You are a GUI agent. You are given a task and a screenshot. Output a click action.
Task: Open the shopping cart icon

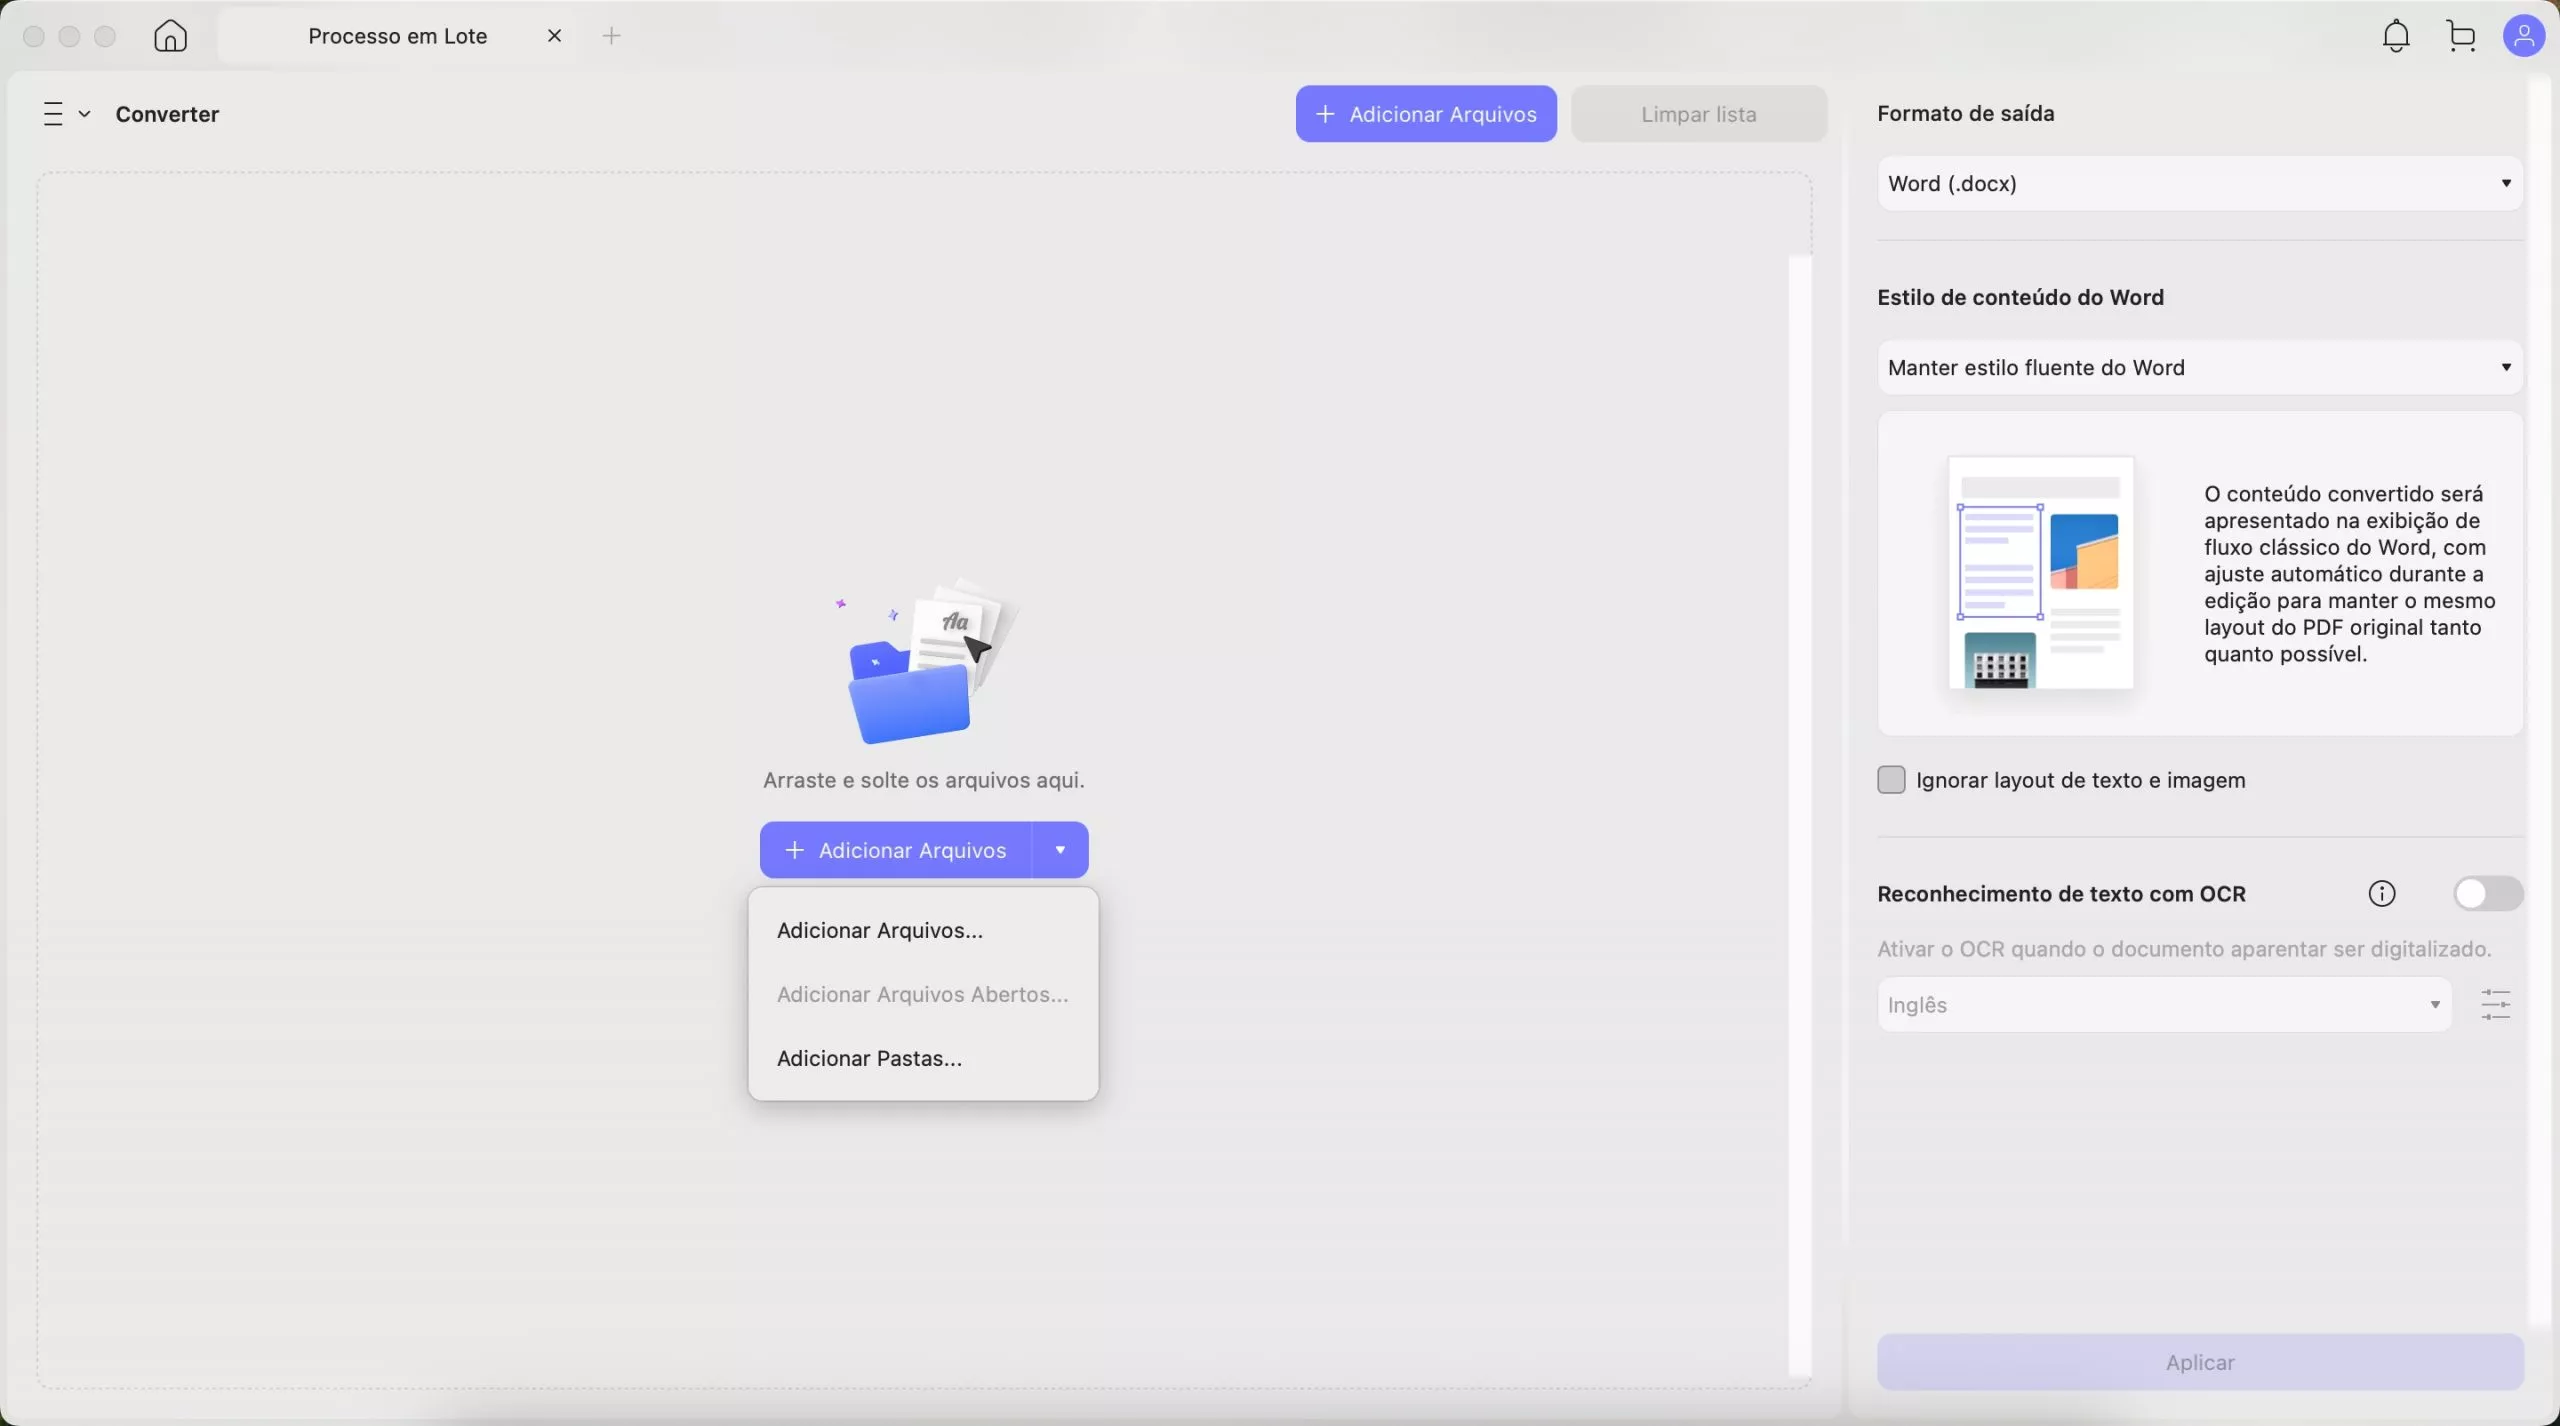2461,36
